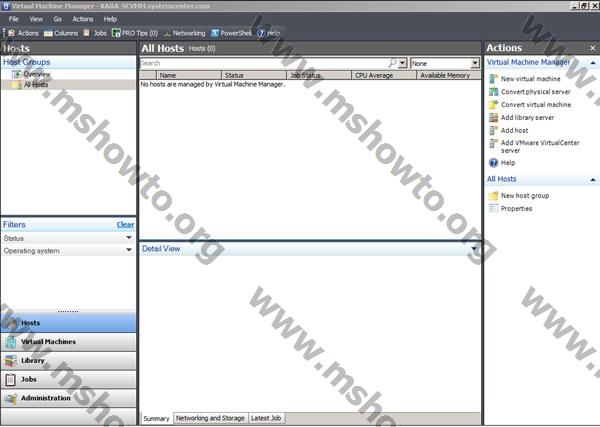Screen dimensions: 600x427
Task: Open the View menu
Action: pyautogui.click(x=36, y=19)
